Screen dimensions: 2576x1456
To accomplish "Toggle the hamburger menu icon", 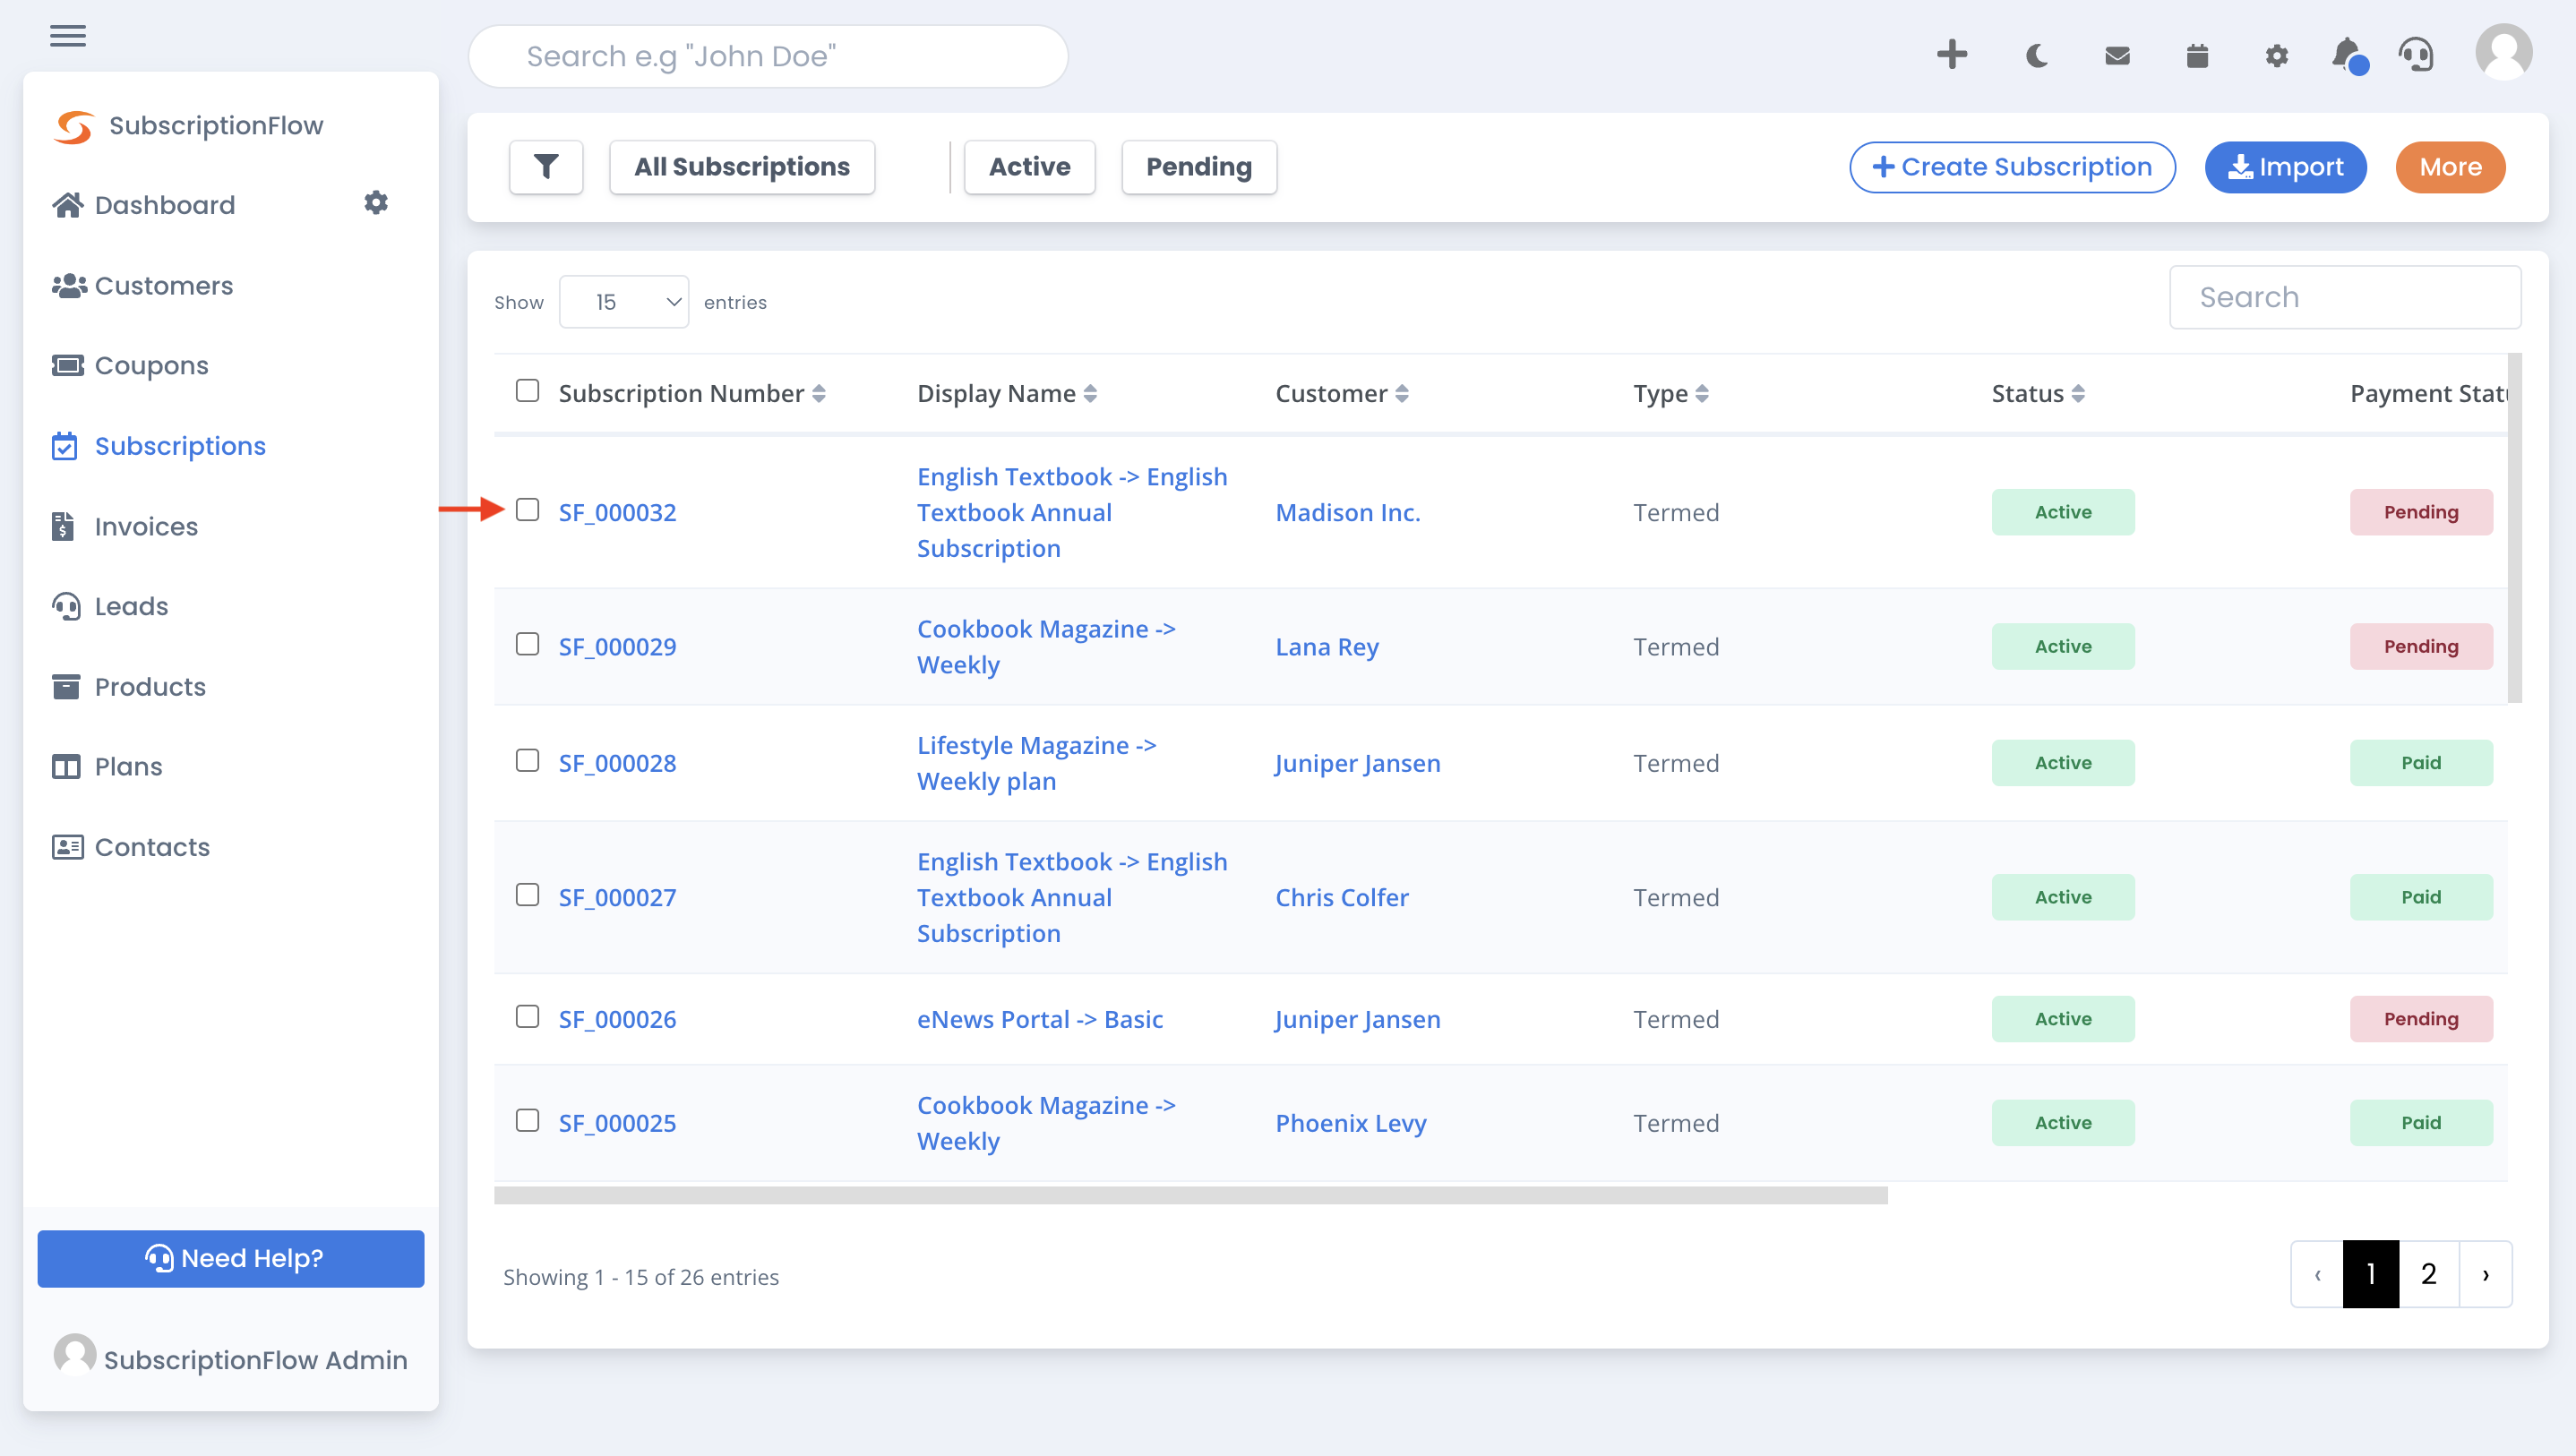I will (x=68, y=36).
